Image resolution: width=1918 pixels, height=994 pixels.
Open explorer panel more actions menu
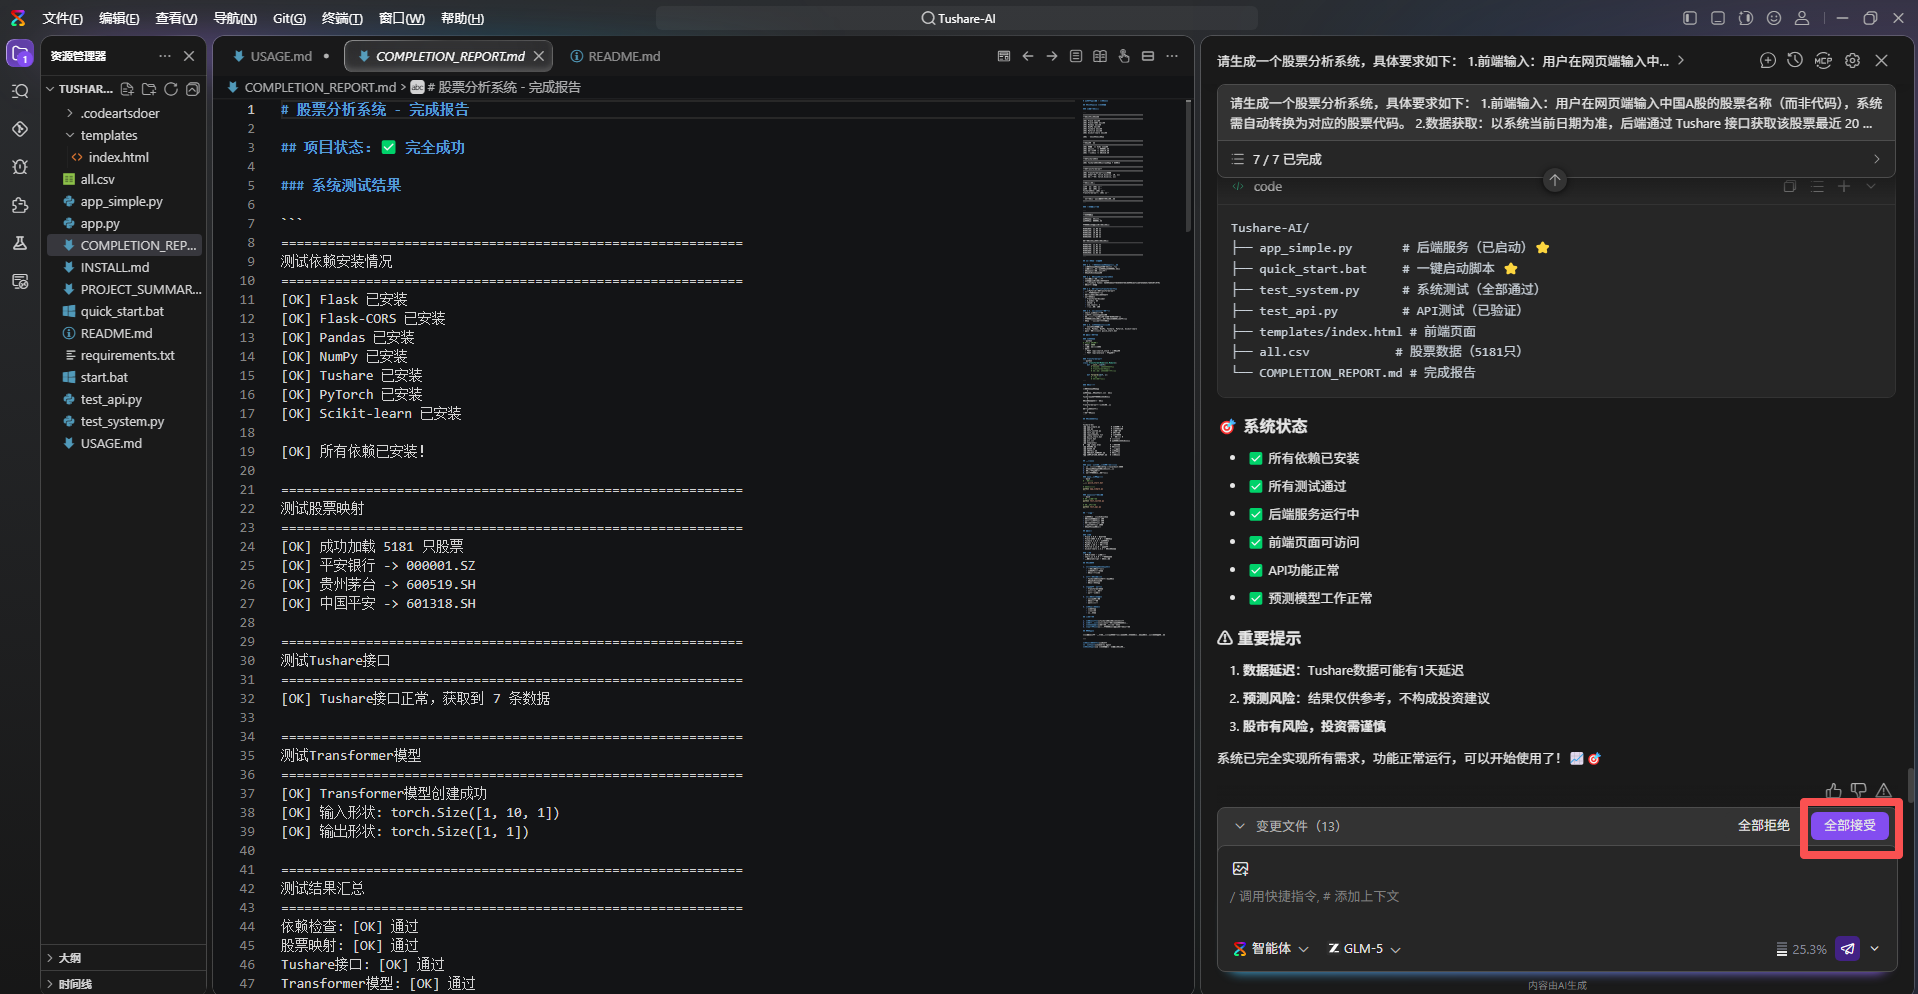165,56
